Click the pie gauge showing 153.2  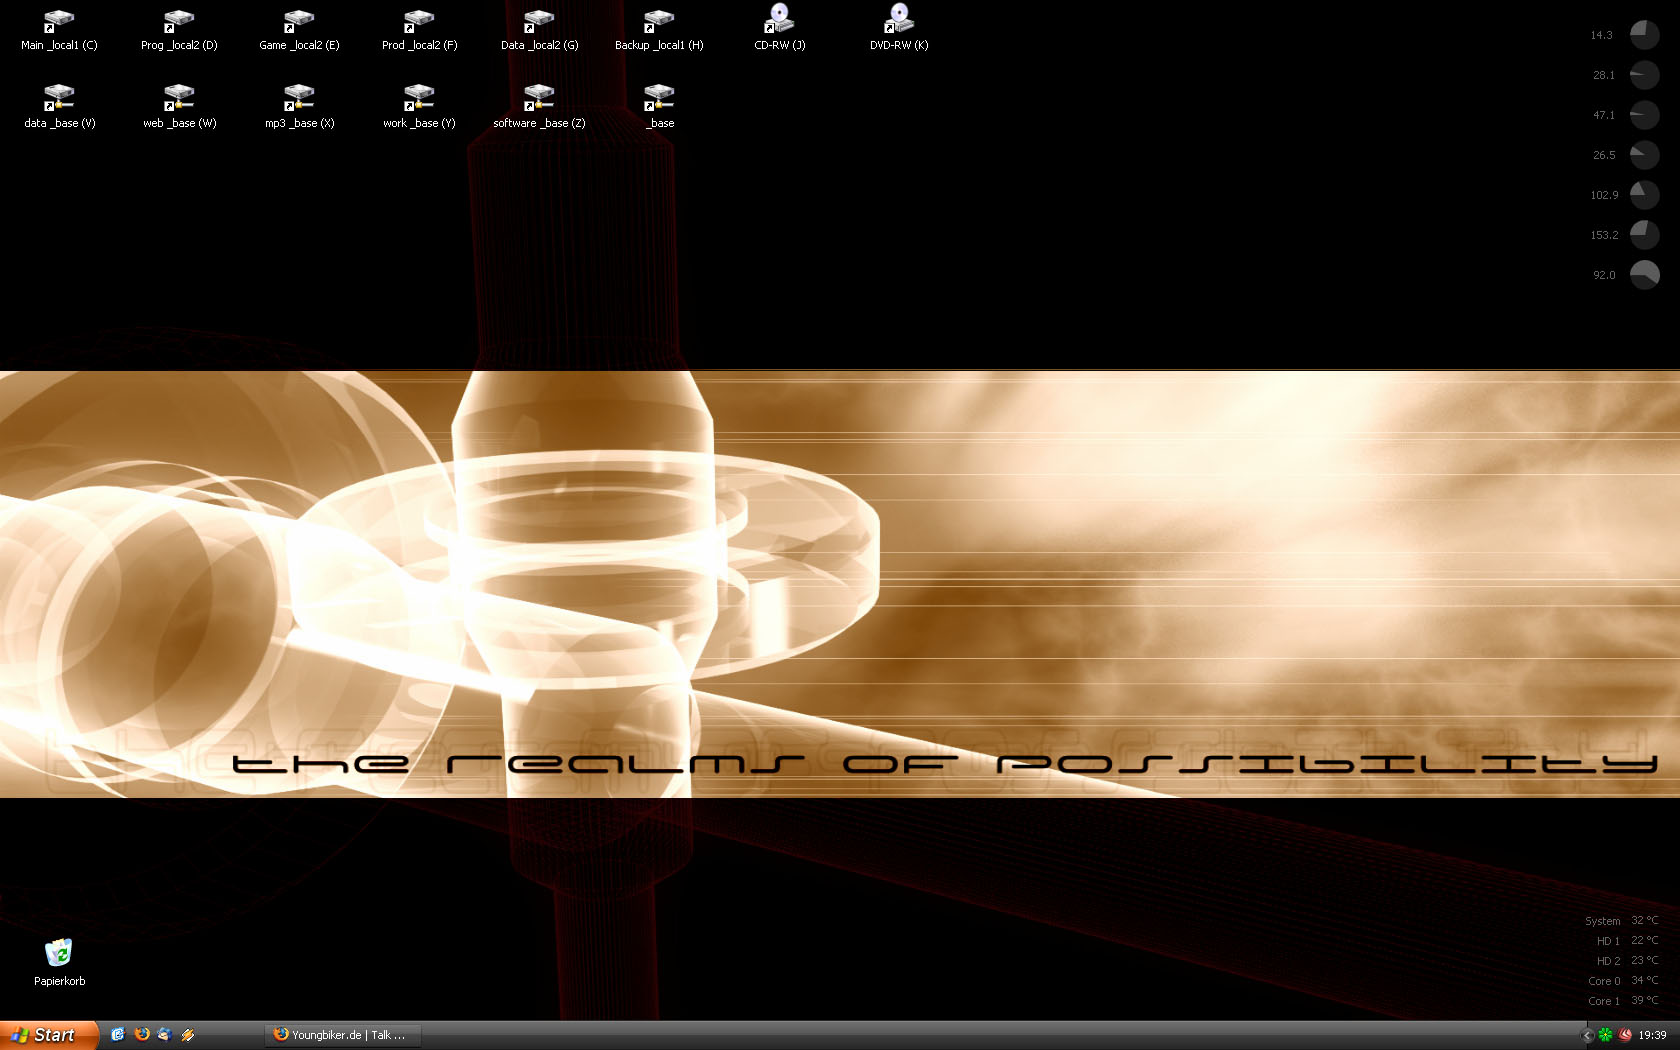click(1644, 235)
